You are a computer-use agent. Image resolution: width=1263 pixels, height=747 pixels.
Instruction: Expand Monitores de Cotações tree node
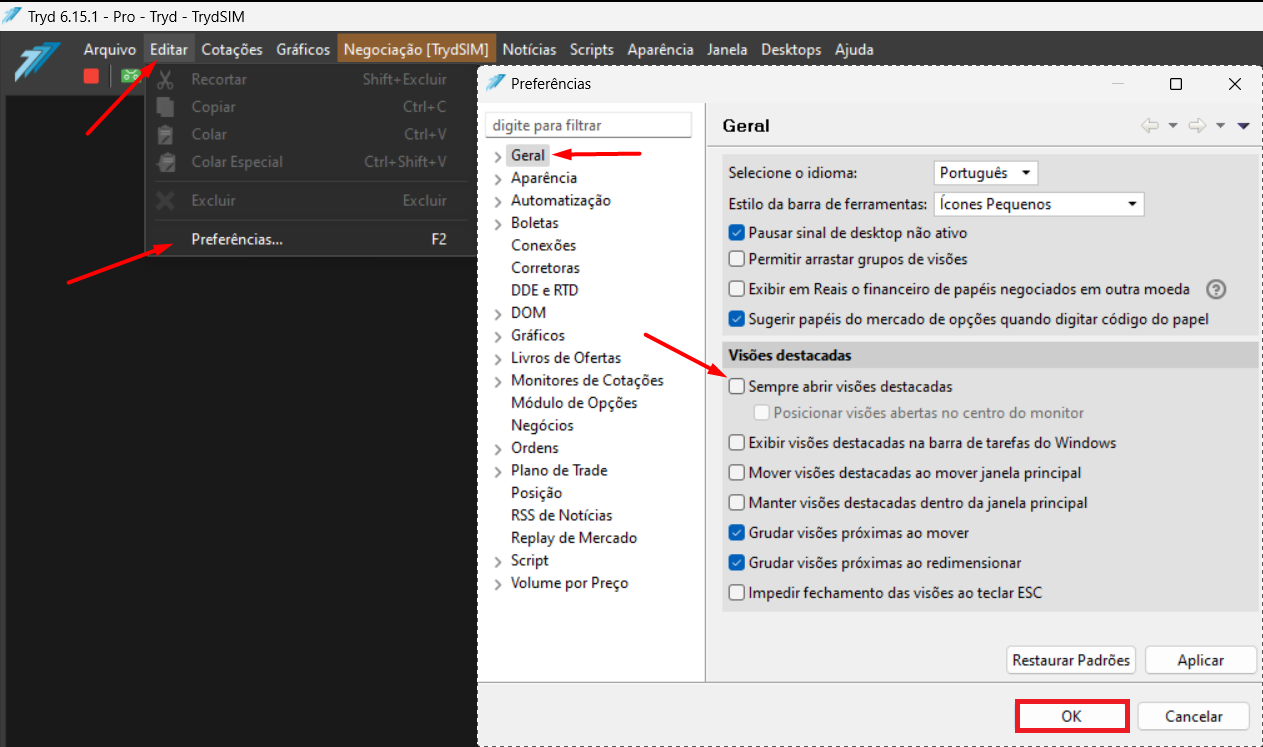[498, 381]
